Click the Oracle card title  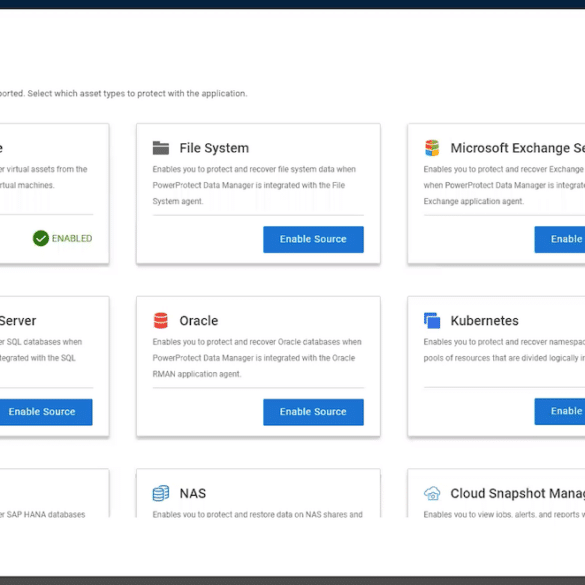pos(199,320)
